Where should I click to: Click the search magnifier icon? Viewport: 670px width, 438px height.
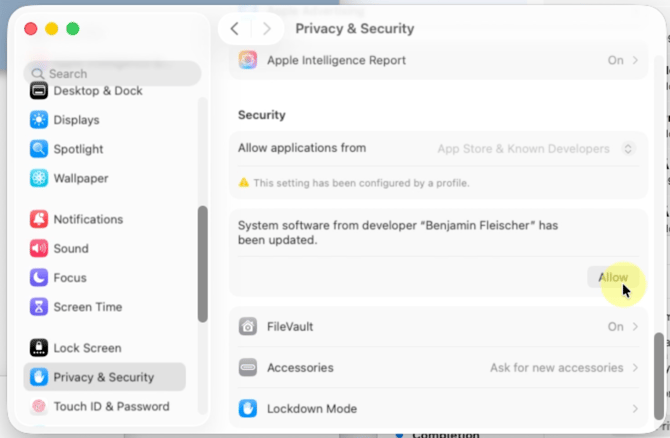click(x=38, y=73)
